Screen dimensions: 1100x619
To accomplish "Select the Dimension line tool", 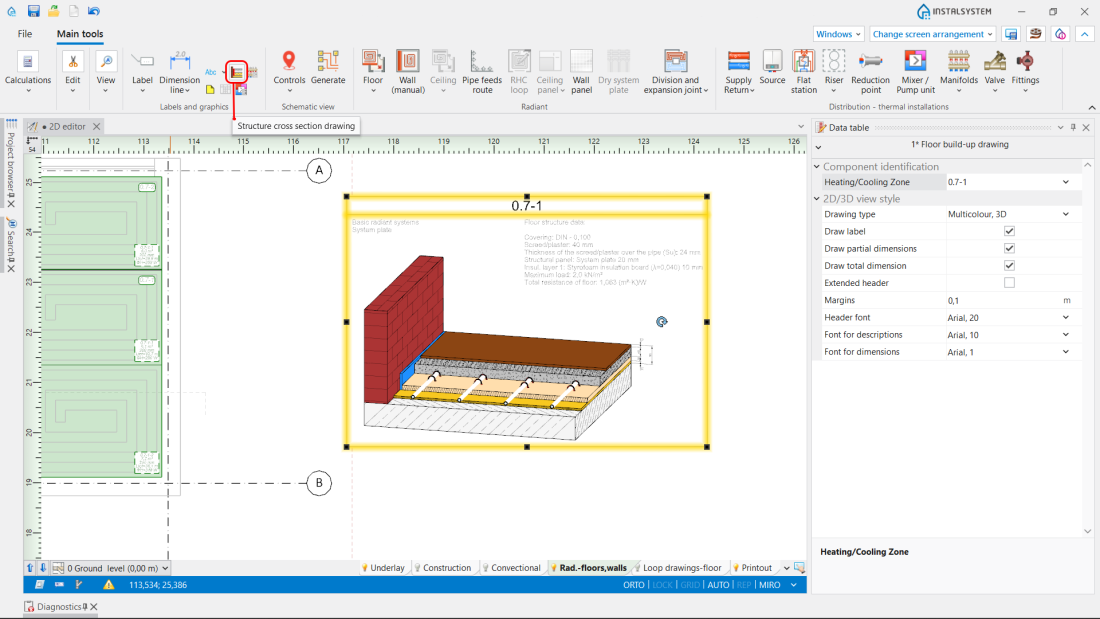I will pos(180,72).
